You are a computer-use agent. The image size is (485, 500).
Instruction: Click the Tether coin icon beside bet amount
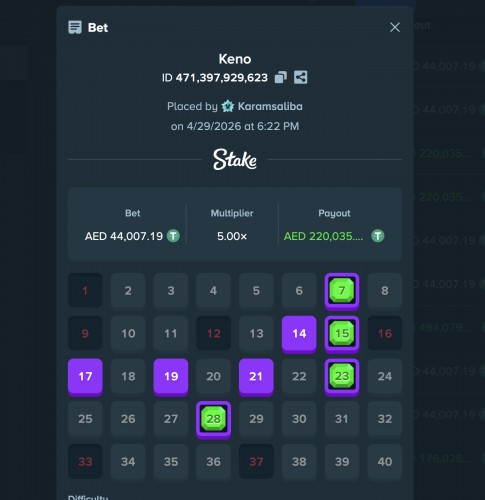pyautogui.click(x=173, y=236)
